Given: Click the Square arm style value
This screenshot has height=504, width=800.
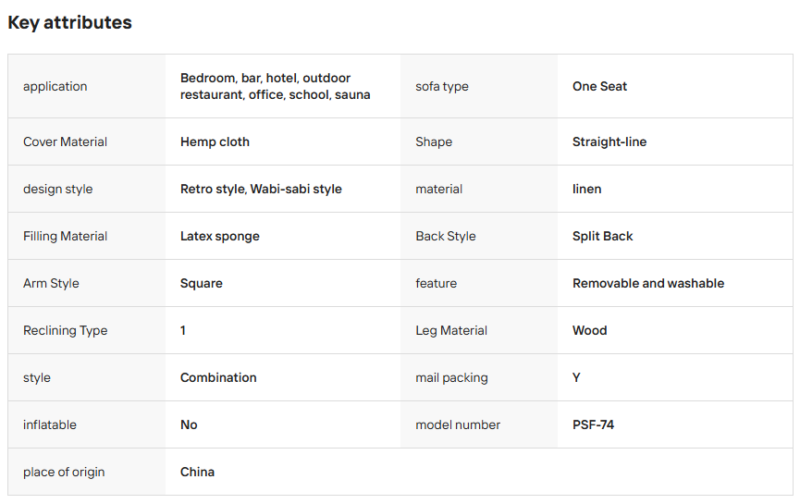Looking at the screenshot, I should coord(201,283).
